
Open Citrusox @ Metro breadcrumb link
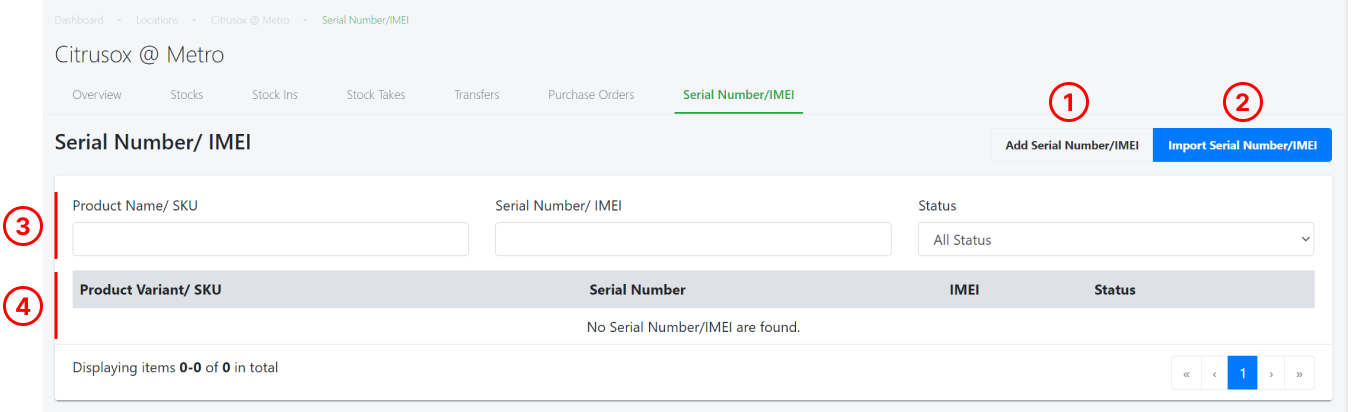pyautogui.click(x=250, y=20)
